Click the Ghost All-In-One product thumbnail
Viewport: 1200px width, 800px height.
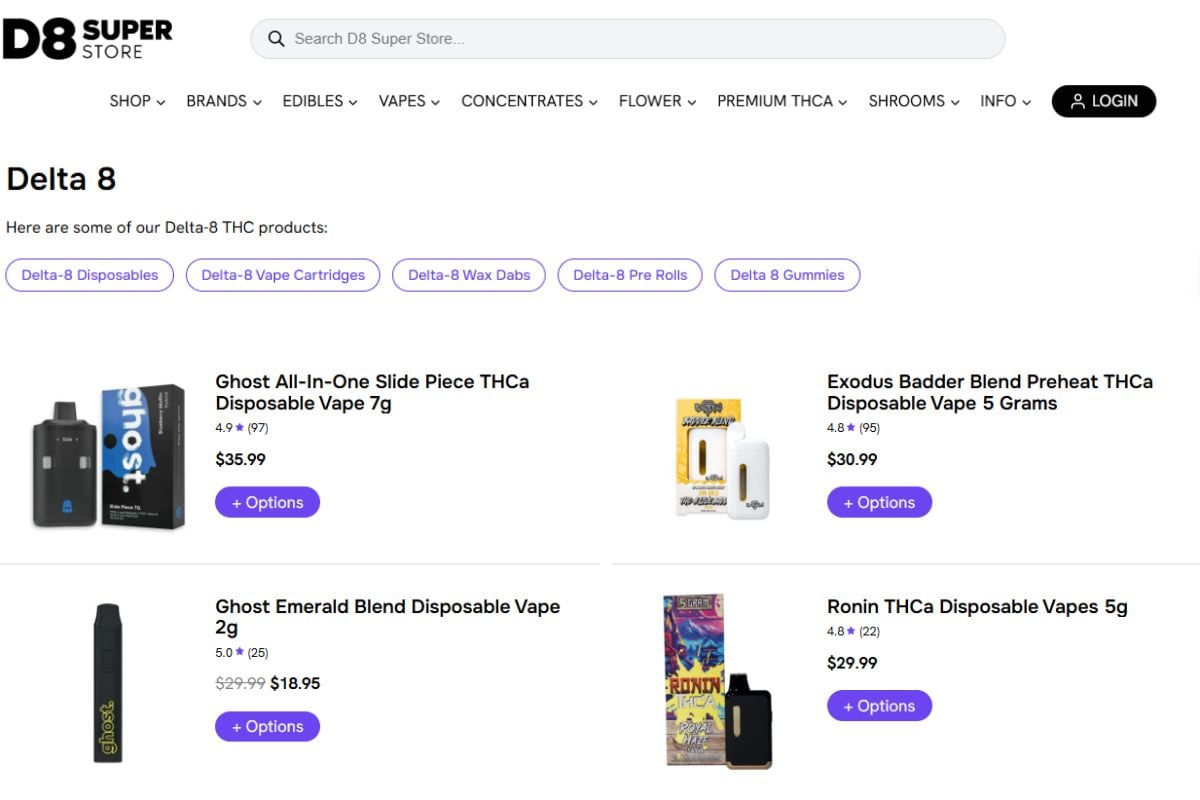[107, 457]
